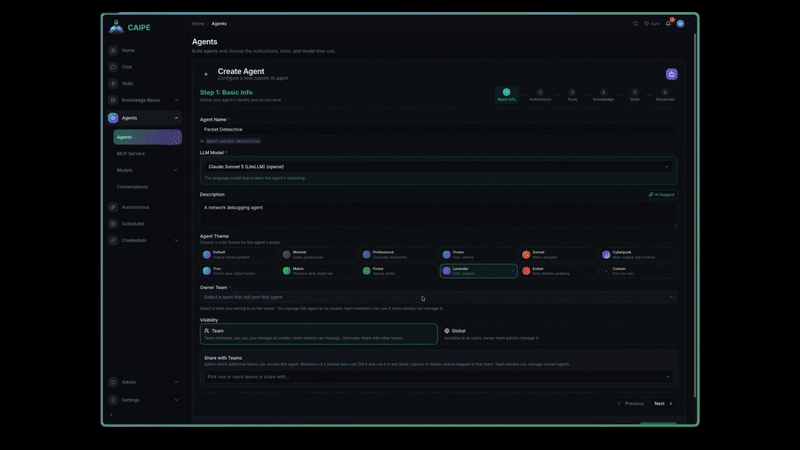Choose the Custom agent theme
Viewport: 800px width, 450px height.
[x=638, y=271]
